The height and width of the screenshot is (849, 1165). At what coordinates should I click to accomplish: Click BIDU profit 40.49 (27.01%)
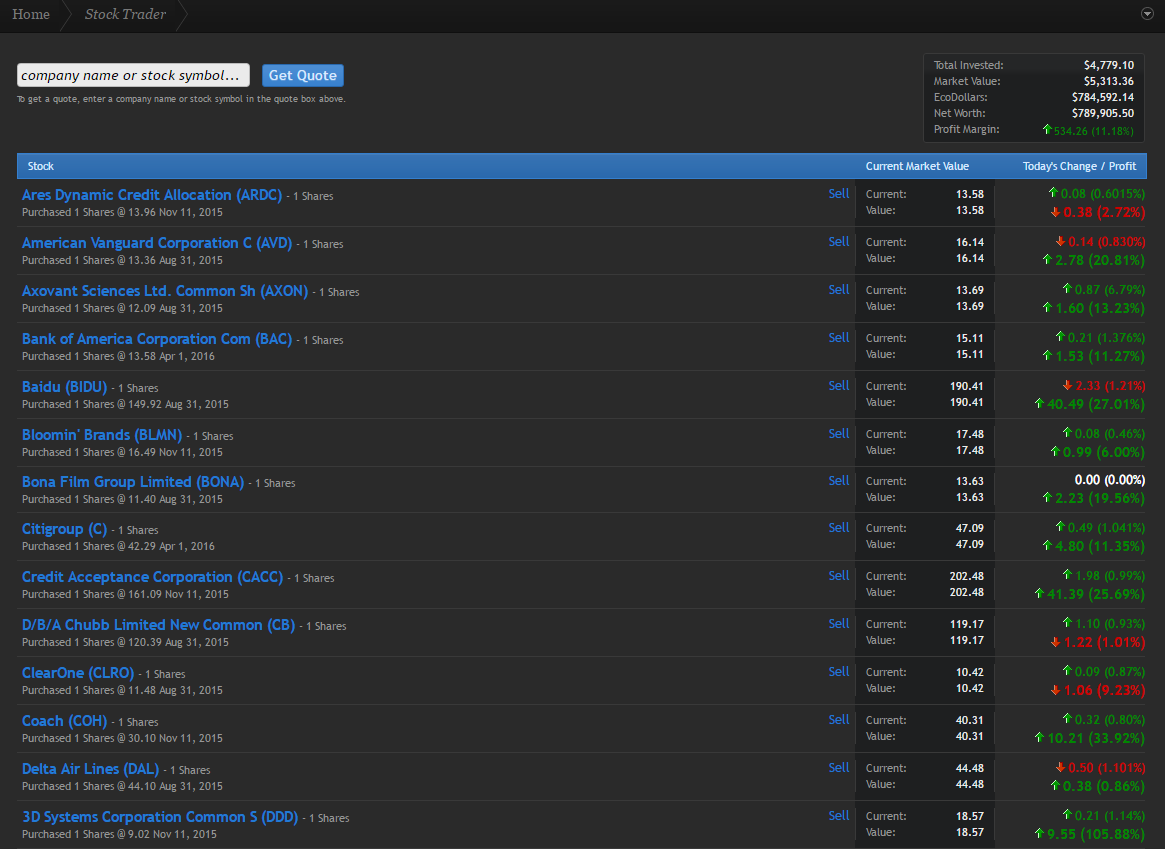pyautogui.click(x=1096, y=405)
